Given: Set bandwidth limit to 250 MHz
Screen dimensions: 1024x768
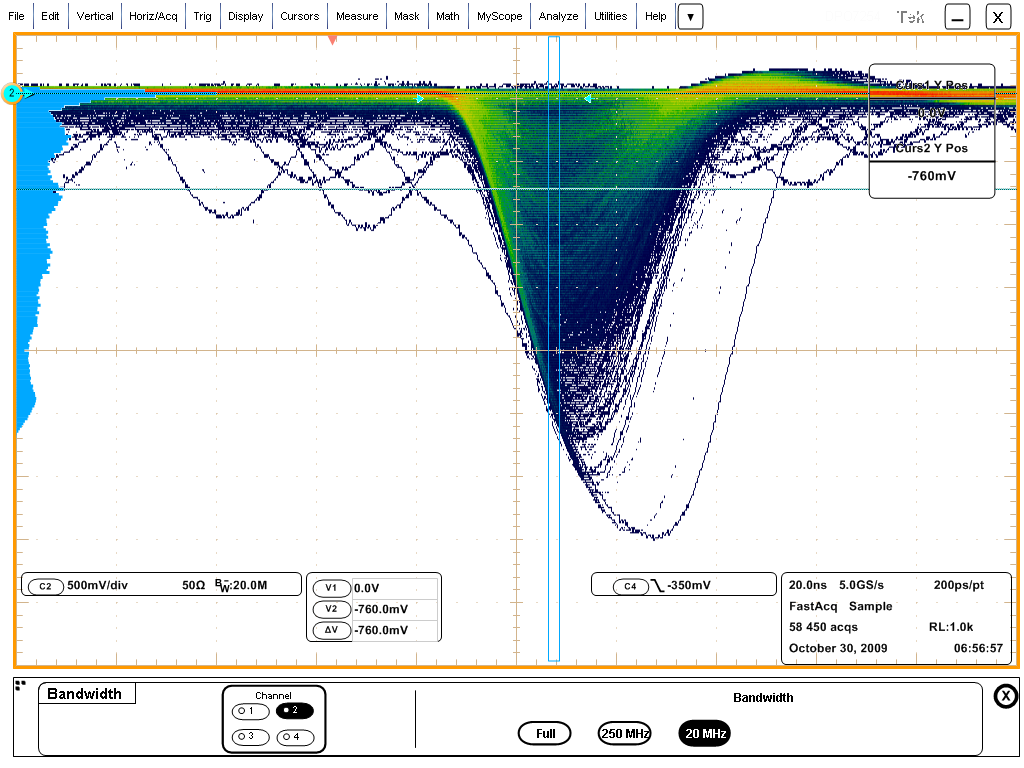Looking at the screenshot, I should [x=624, y=734].
